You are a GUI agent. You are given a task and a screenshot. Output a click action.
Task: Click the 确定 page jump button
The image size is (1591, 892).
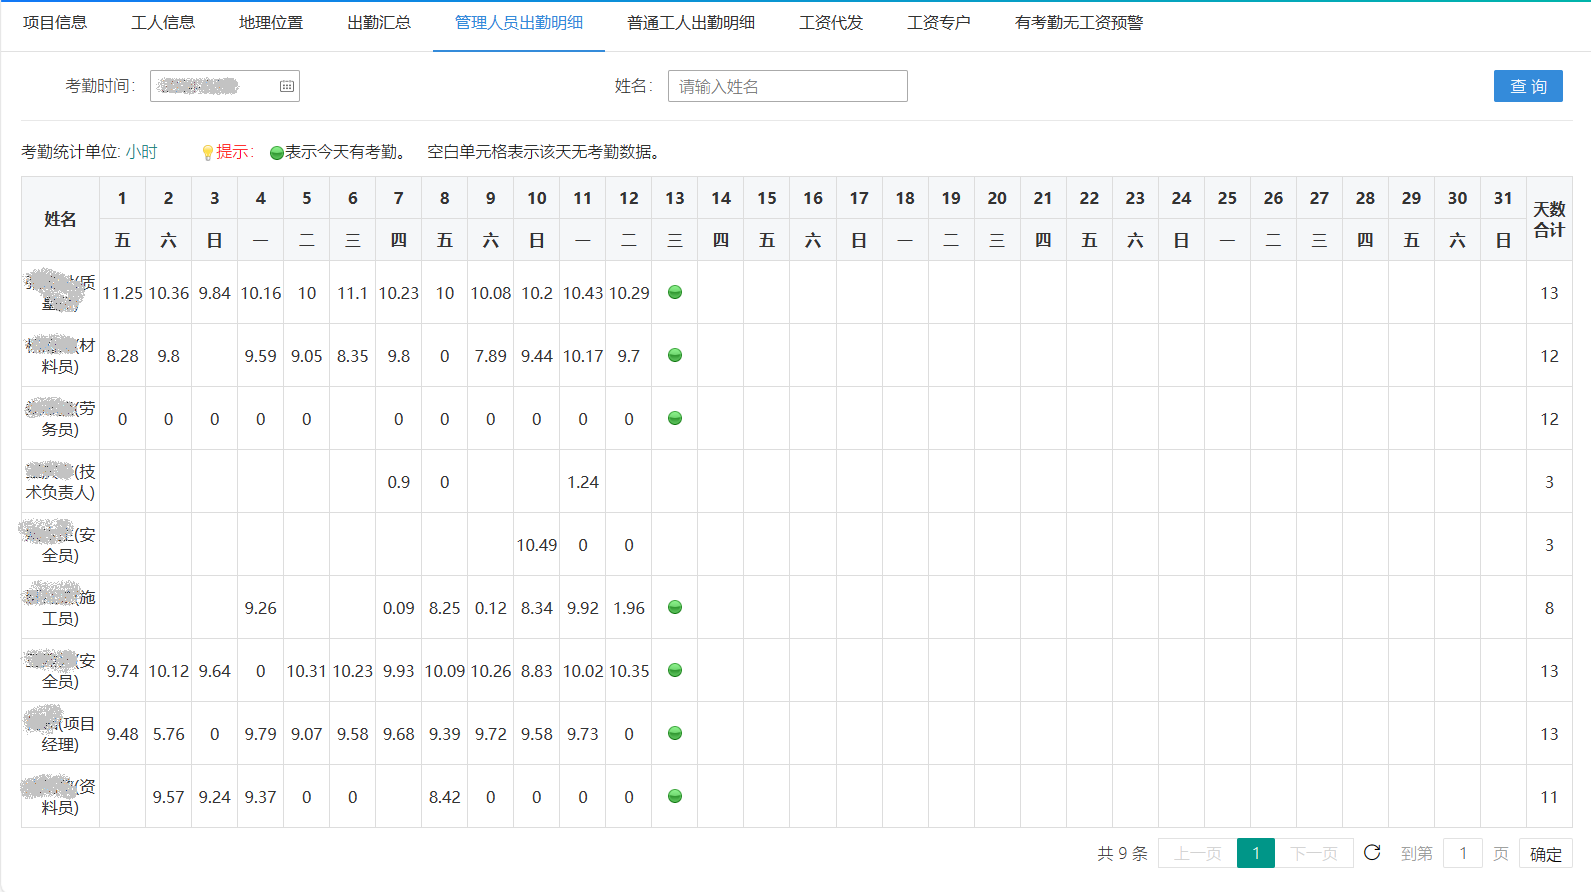point(1545,854)
